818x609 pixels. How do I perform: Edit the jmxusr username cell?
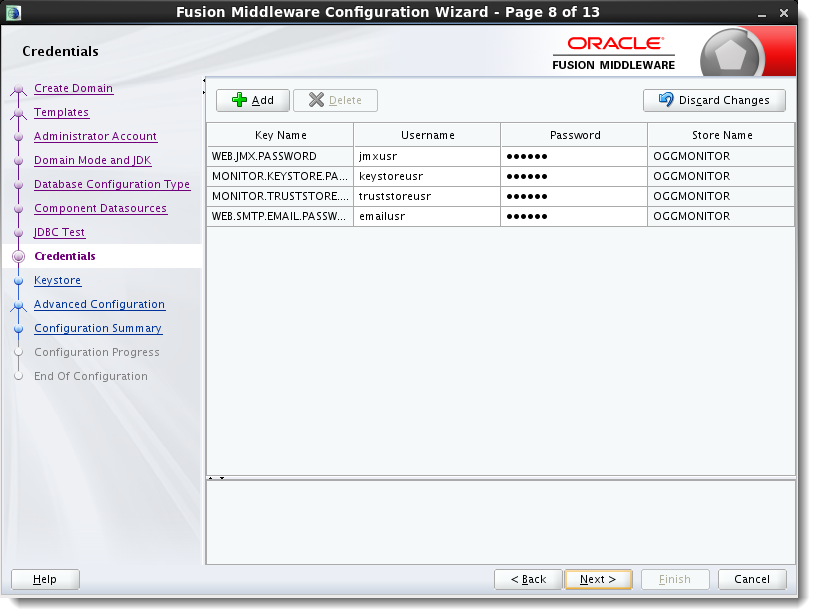(427, 157)
